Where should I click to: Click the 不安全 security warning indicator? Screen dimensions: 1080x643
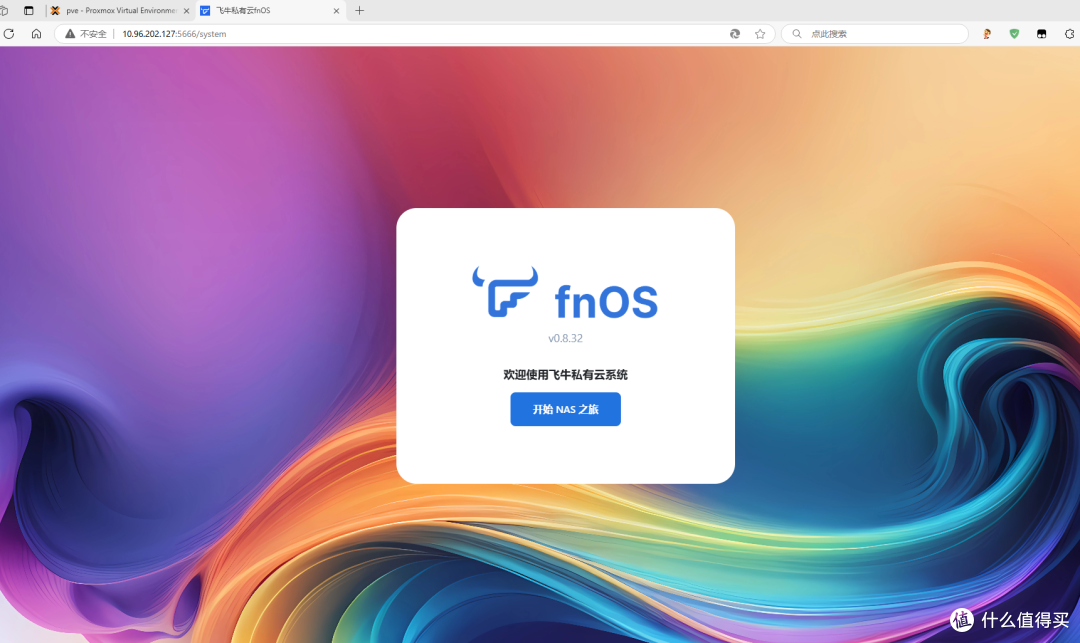point(86,34)
